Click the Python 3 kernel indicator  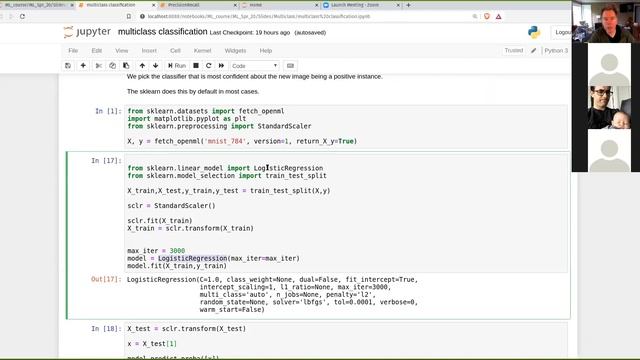556,51
